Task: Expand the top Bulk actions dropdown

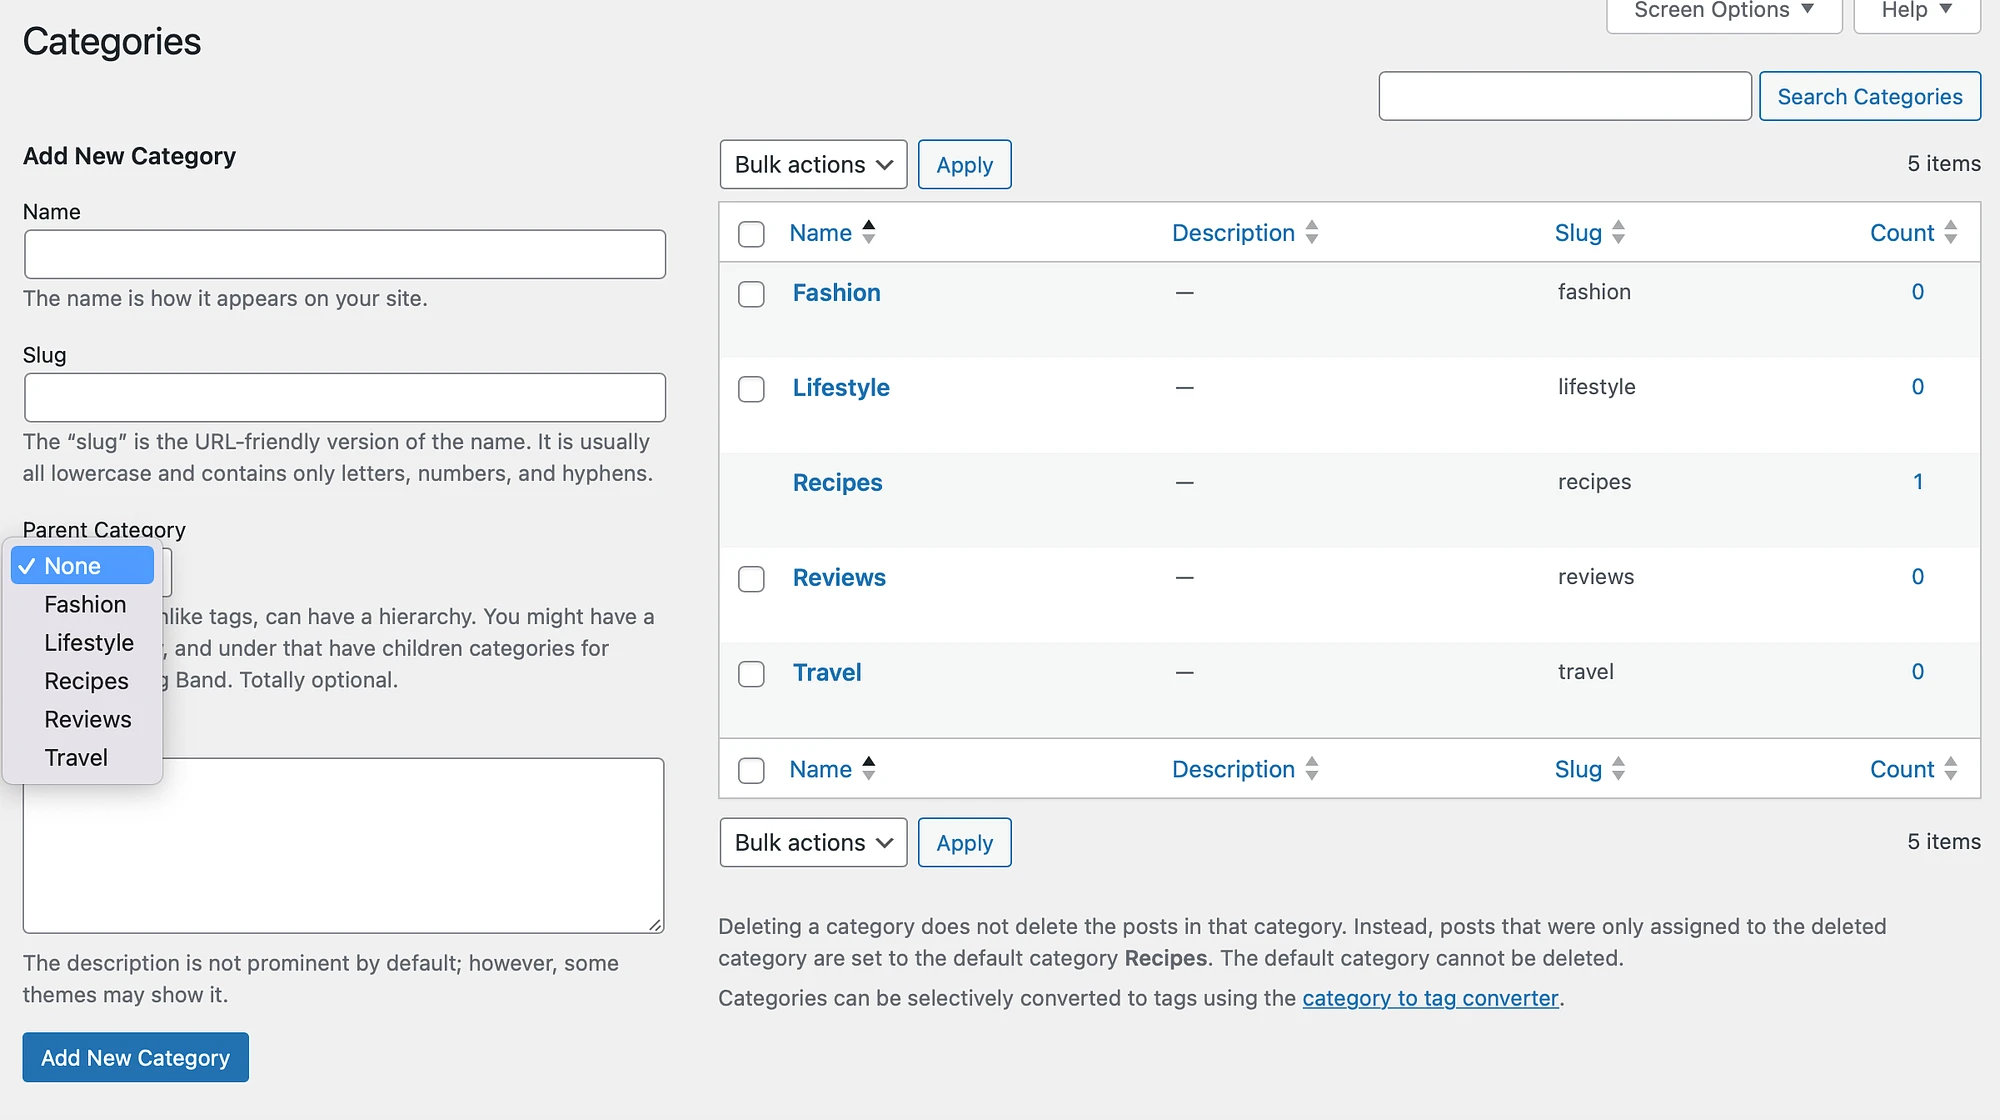Action: [812, 164]
